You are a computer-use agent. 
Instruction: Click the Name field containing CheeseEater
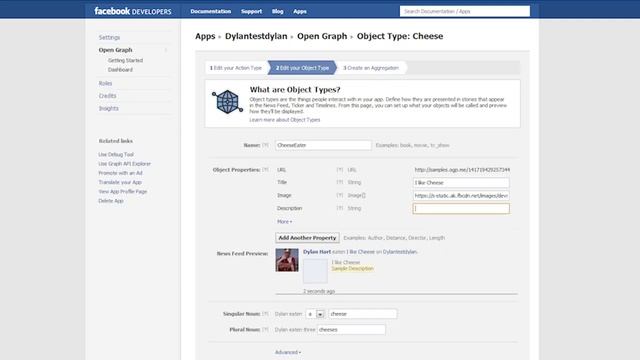[323, 145]
